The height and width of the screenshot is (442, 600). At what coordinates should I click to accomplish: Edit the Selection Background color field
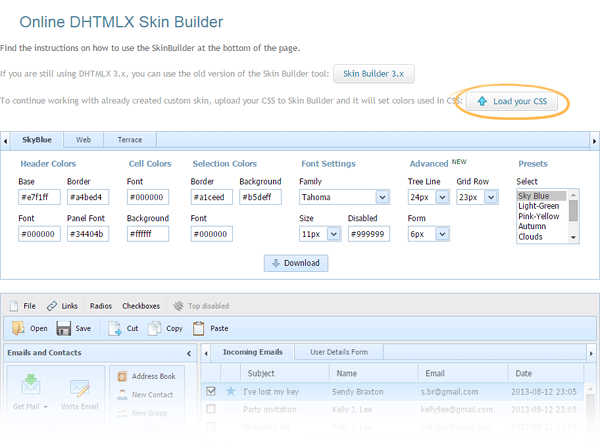pyautogui.click(x=260, y=197)
